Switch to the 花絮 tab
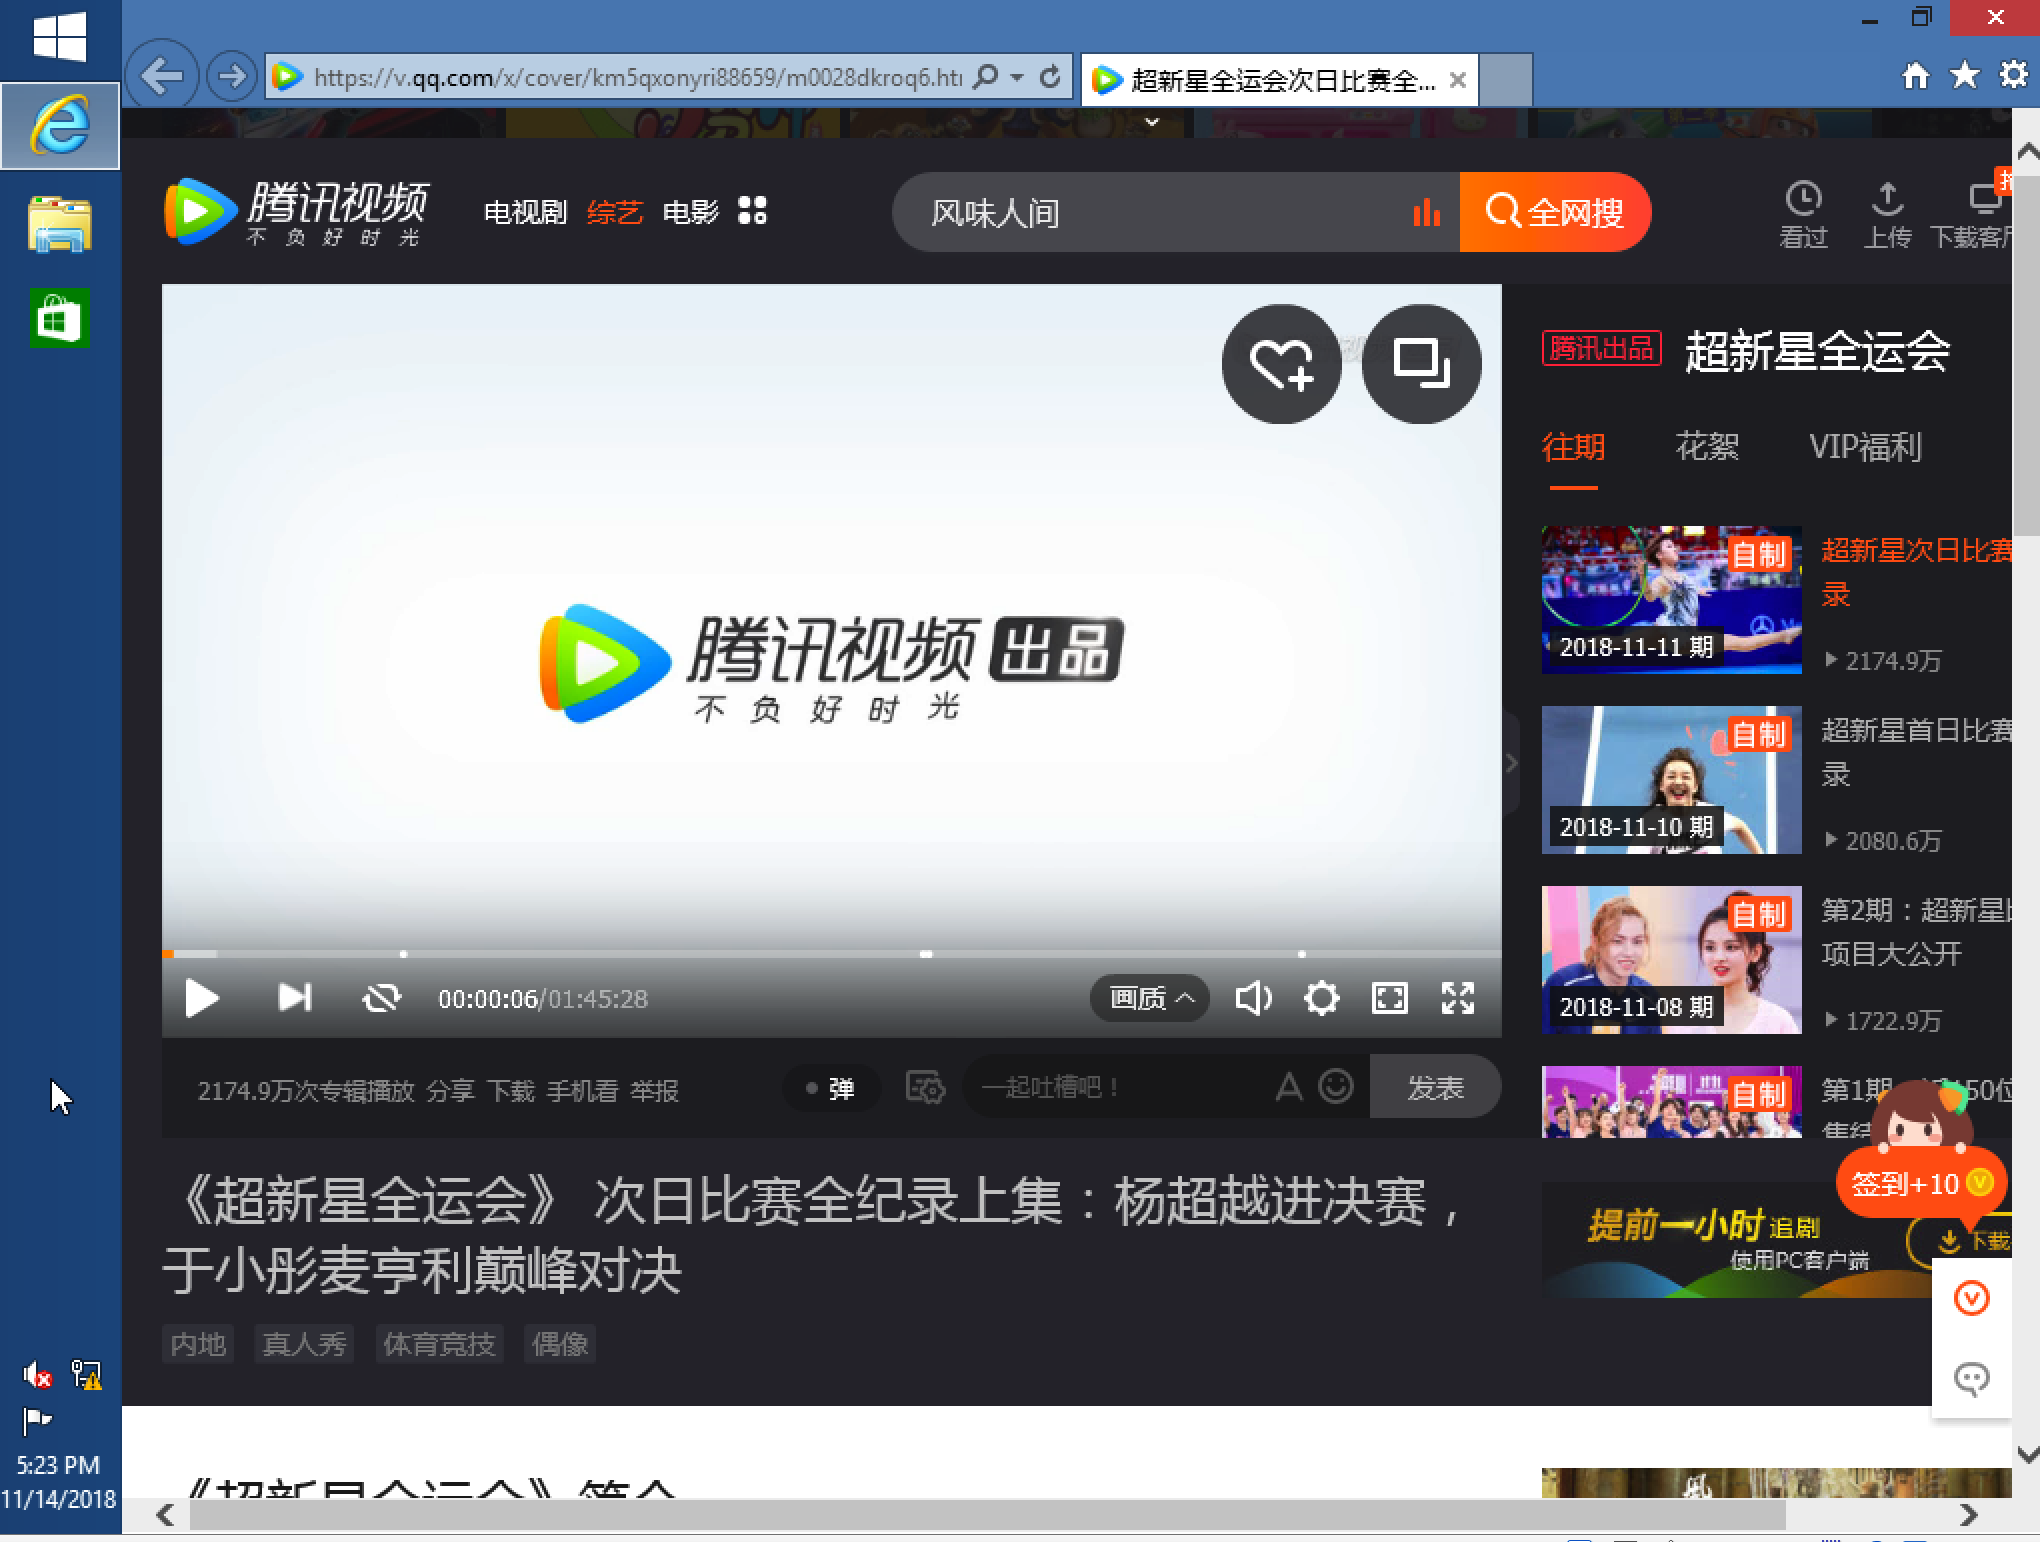This screenshot has height=1542, width=2040. tap(1707, 447)
